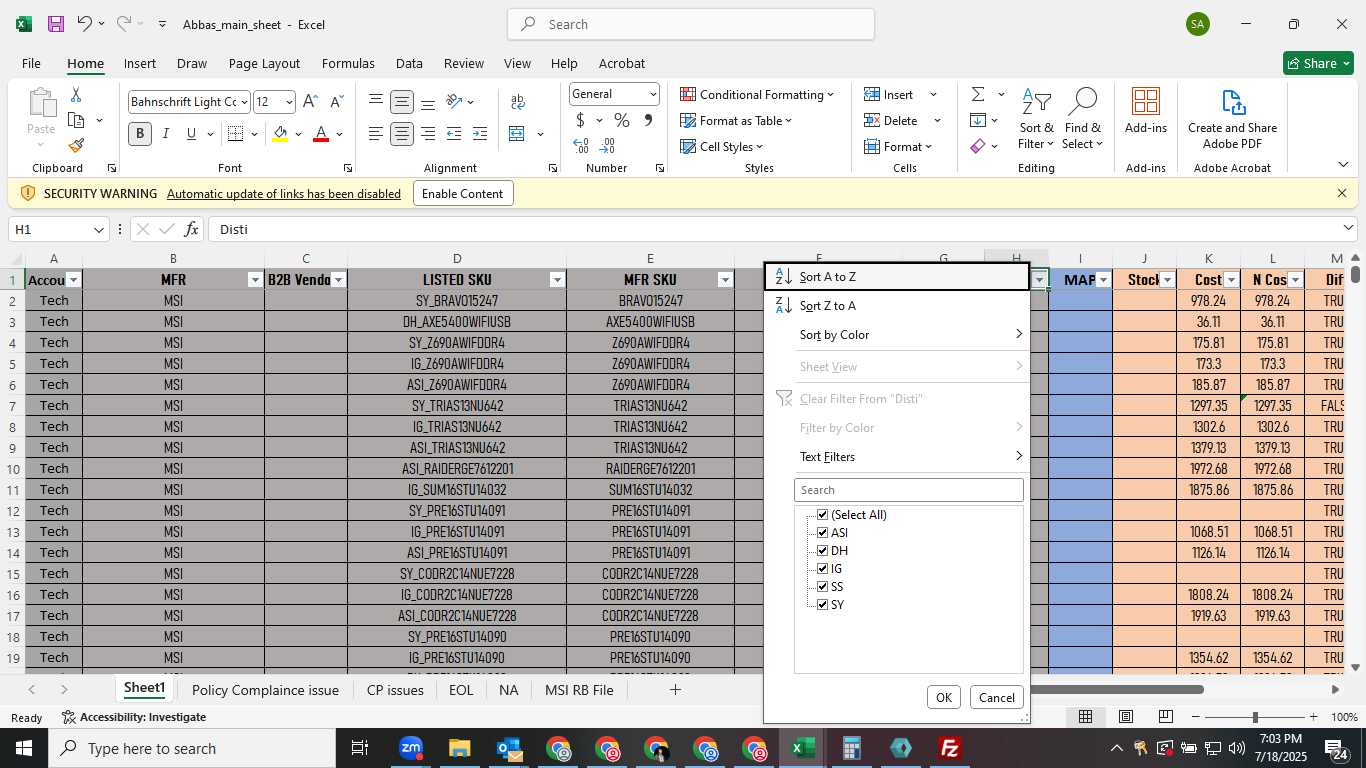Expand Text Filters submenu
The width and height of the screenshot is (1366, 768).
(897, 457)
